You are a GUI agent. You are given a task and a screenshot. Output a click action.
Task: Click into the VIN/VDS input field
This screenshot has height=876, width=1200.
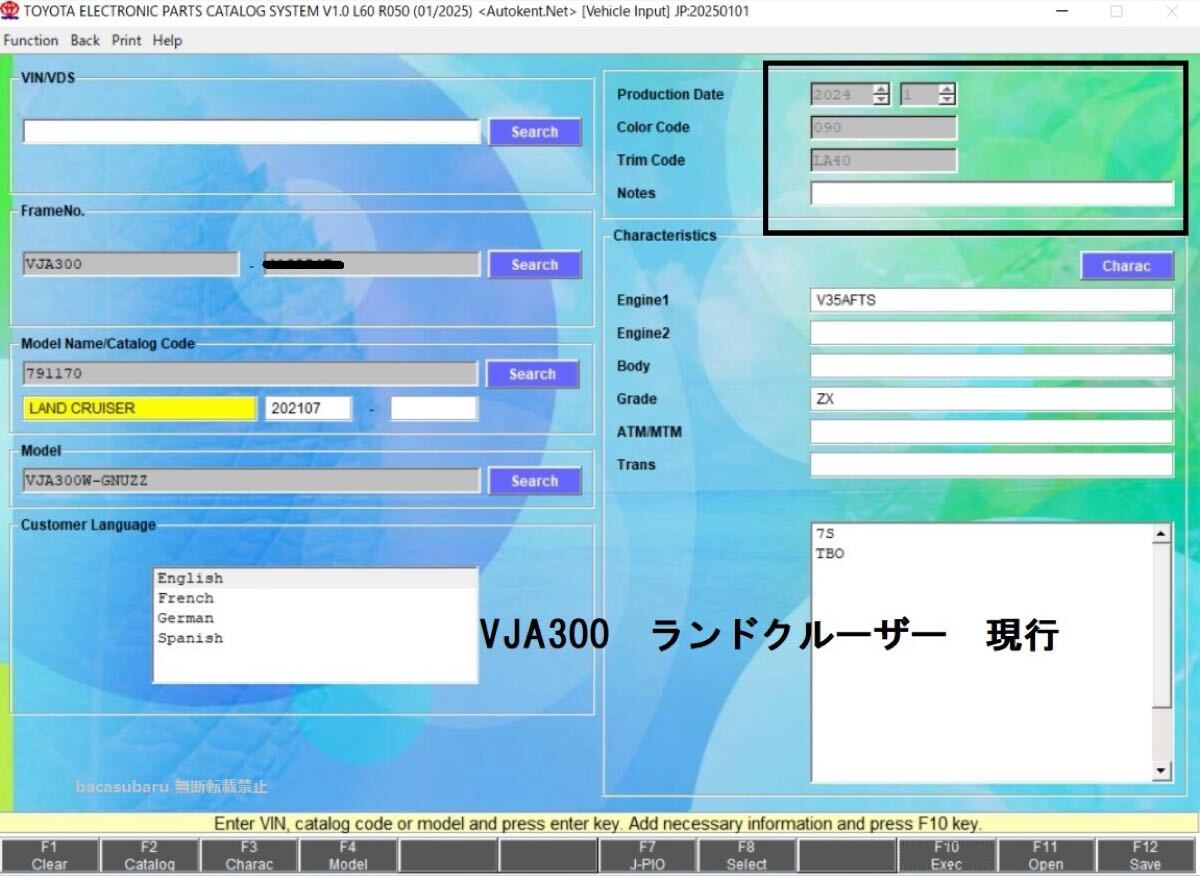252,132
